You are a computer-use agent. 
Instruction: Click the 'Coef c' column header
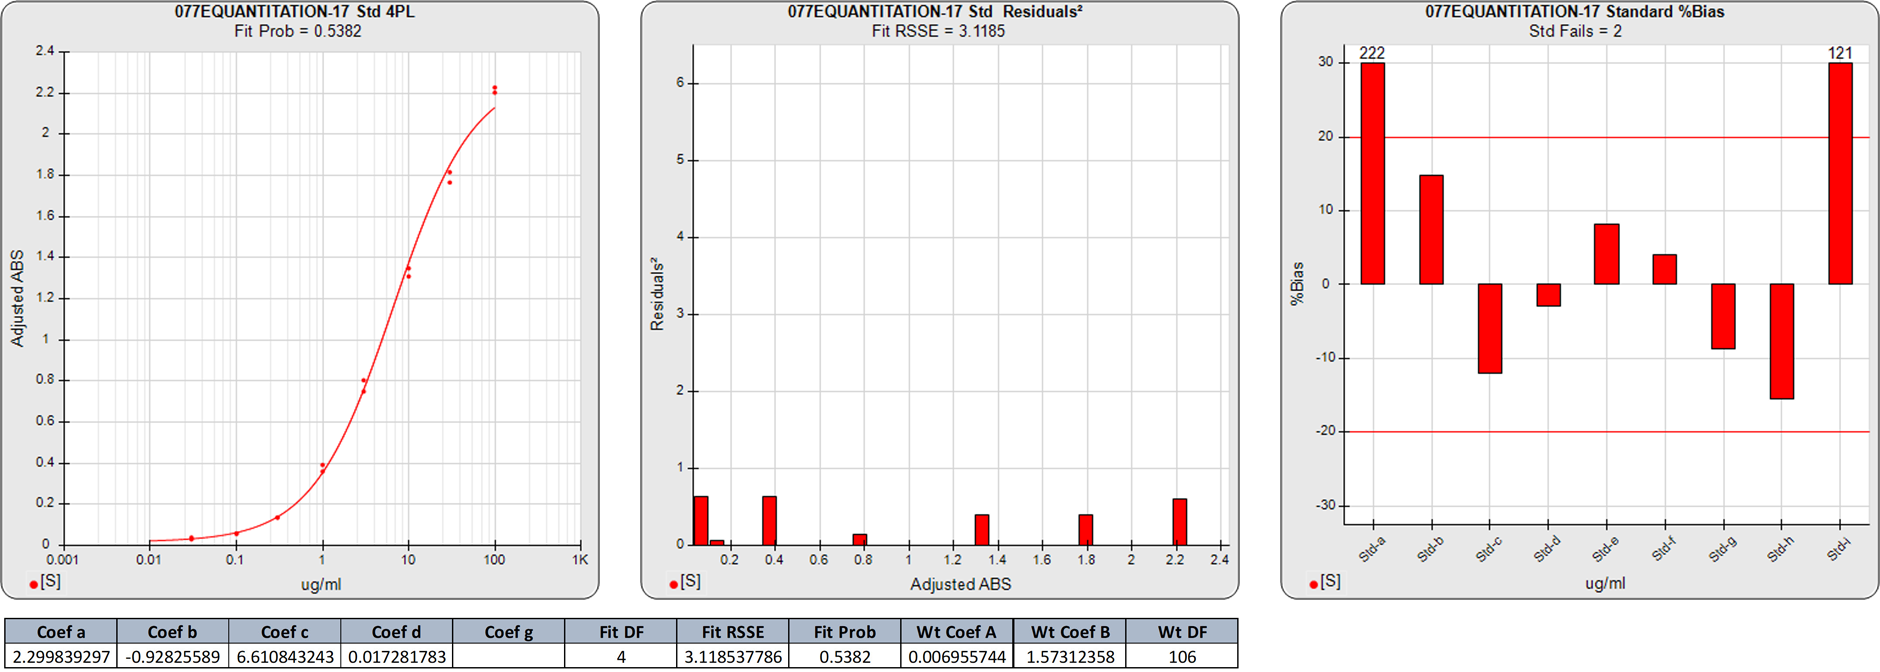tap(285, 631)
